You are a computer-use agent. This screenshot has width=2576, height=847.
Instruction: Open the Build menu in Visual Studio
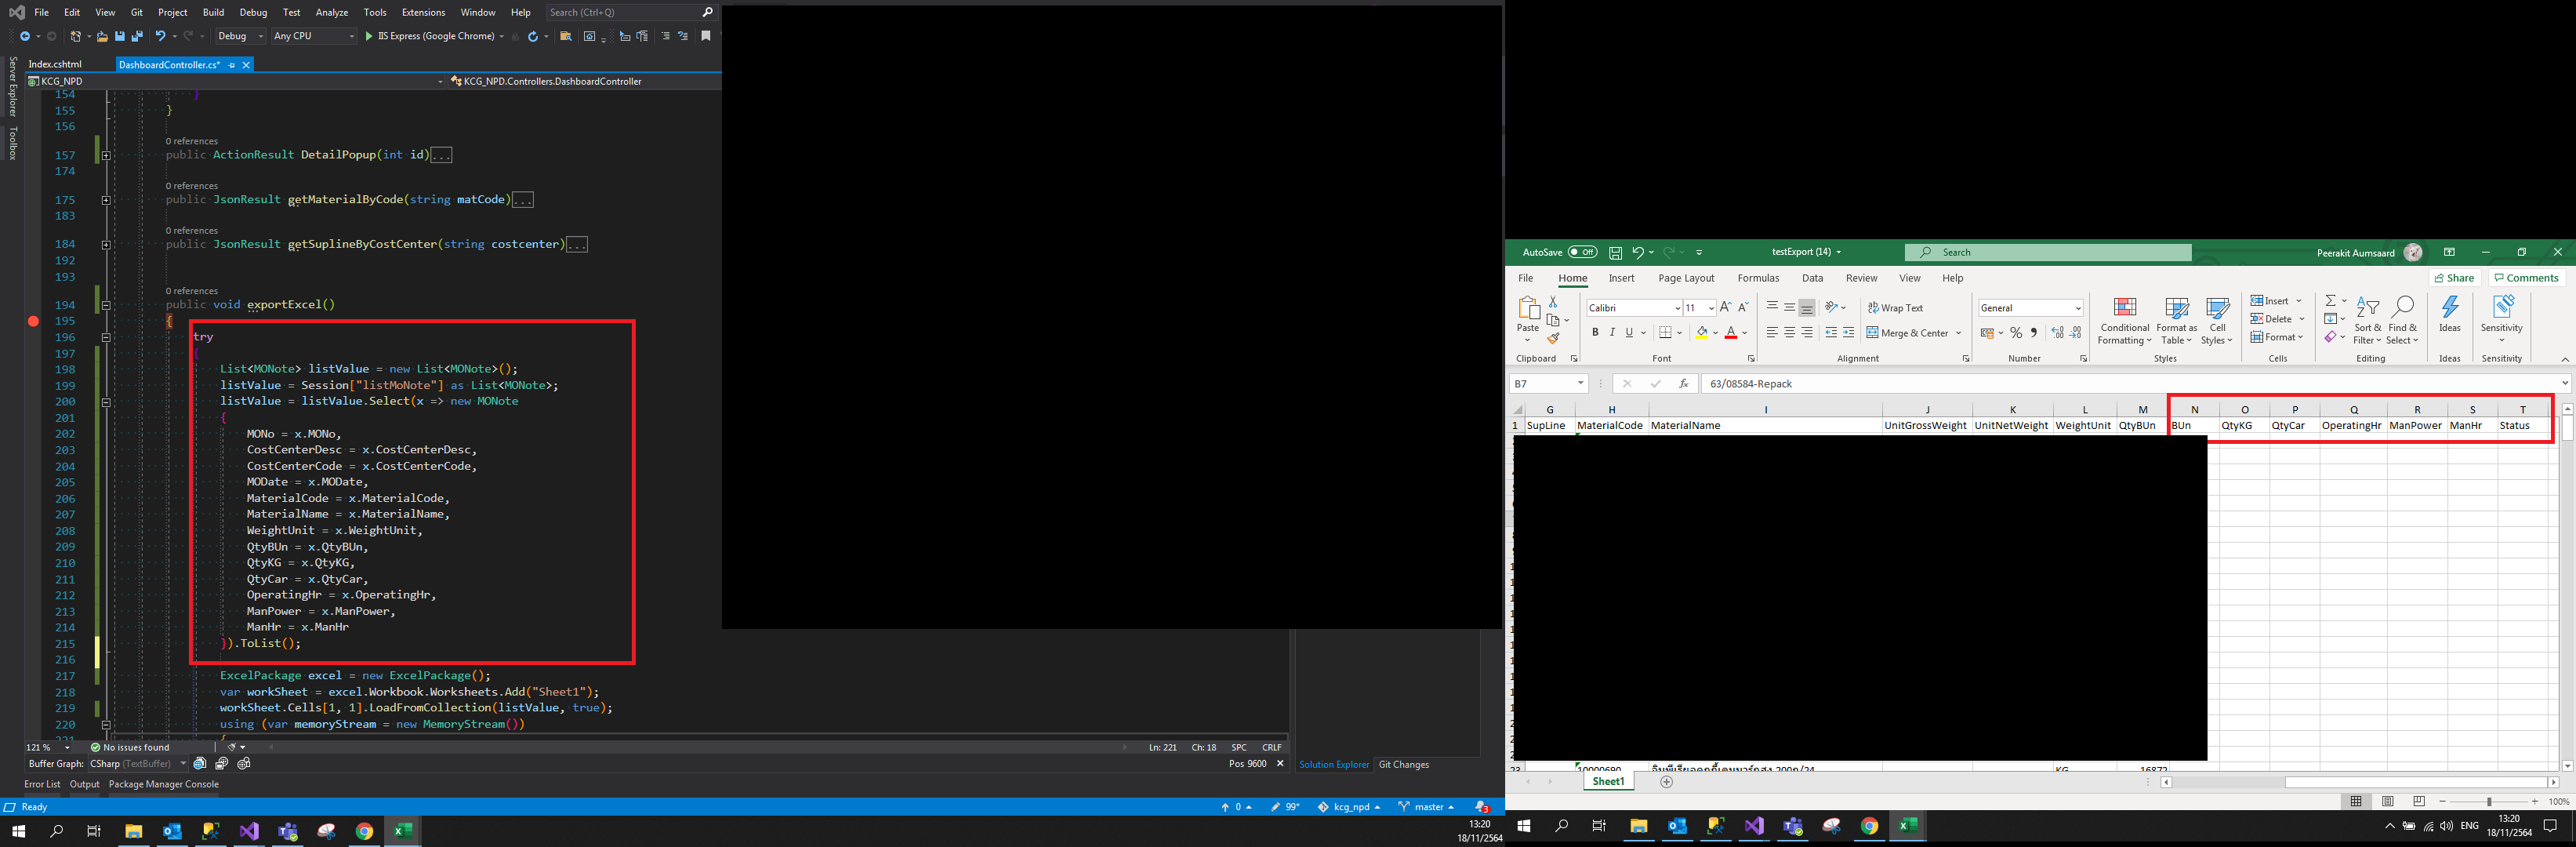click(213, 12)
